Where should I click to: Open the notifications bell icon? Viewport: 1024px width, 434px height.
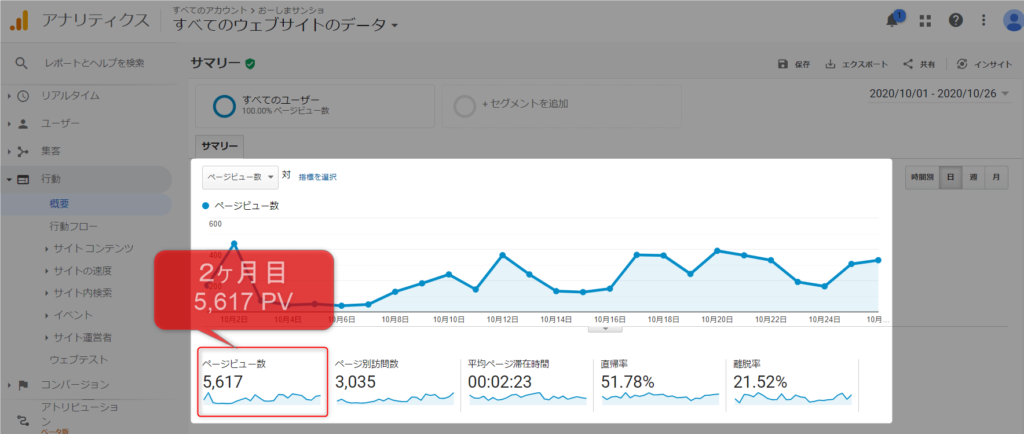pos(893,21)
